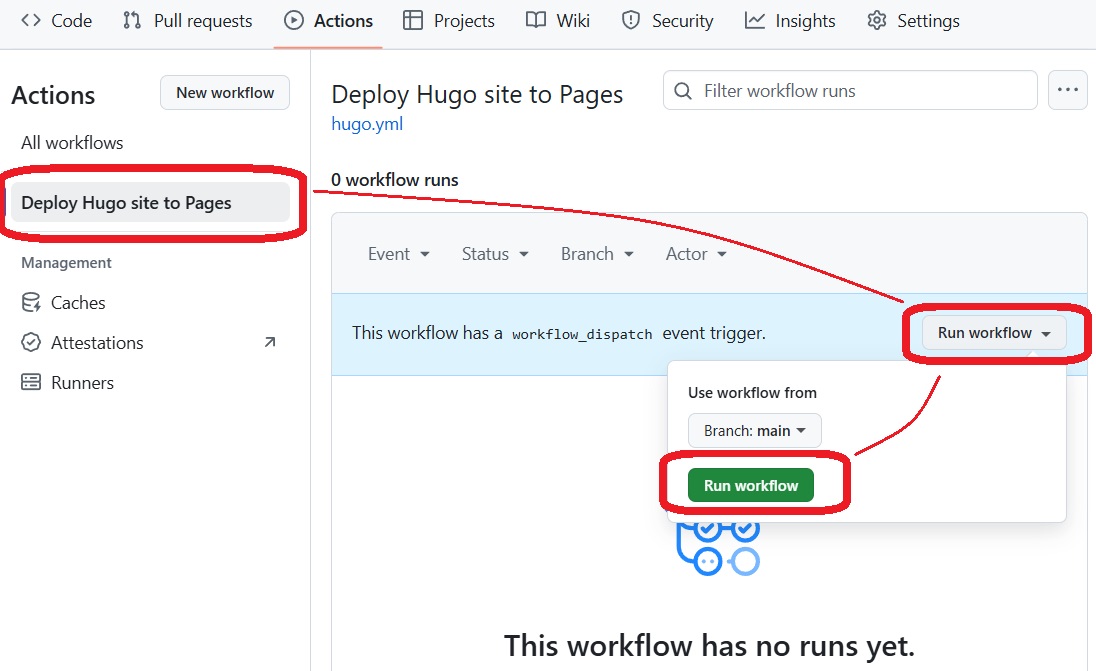Image resolution: width=1096 pixels, height=671 pixels.
Task: Switch to the Code tab
Action: click(x=57, y=21)
